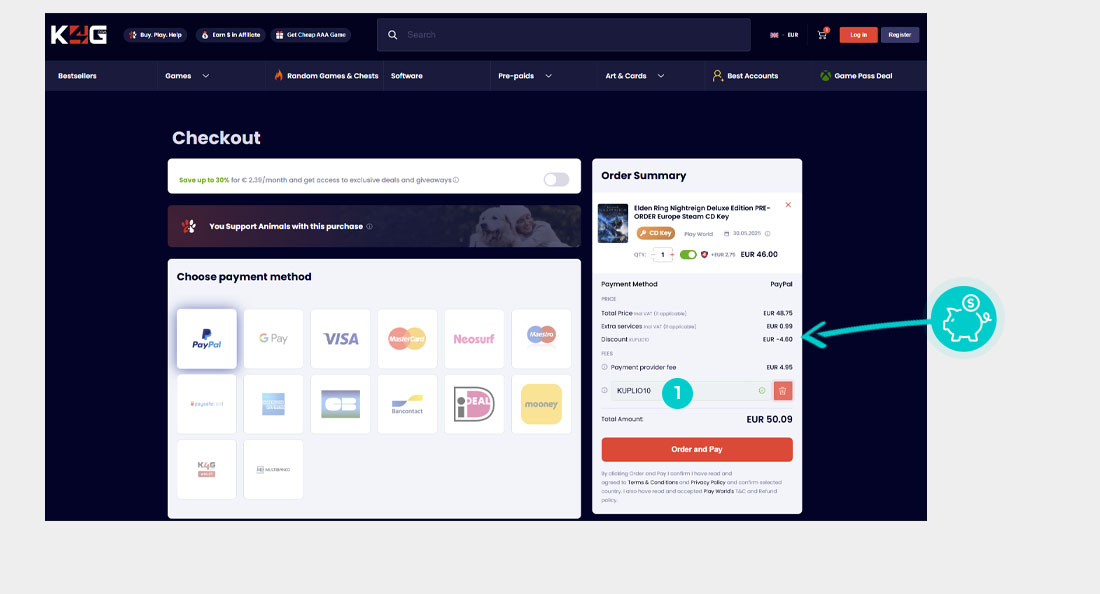Pick the paysafecard payment tile

click(206, 404)
